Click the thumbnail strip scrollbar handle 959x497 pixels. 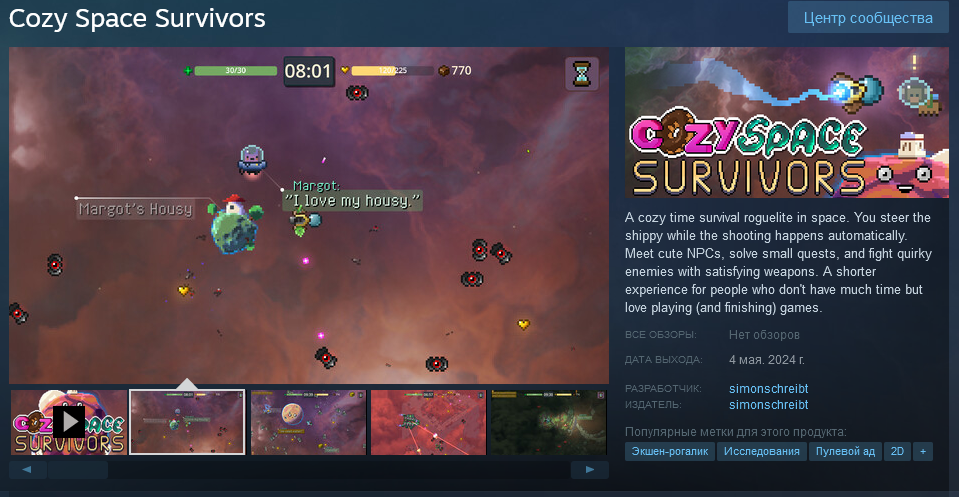[78, 469]
